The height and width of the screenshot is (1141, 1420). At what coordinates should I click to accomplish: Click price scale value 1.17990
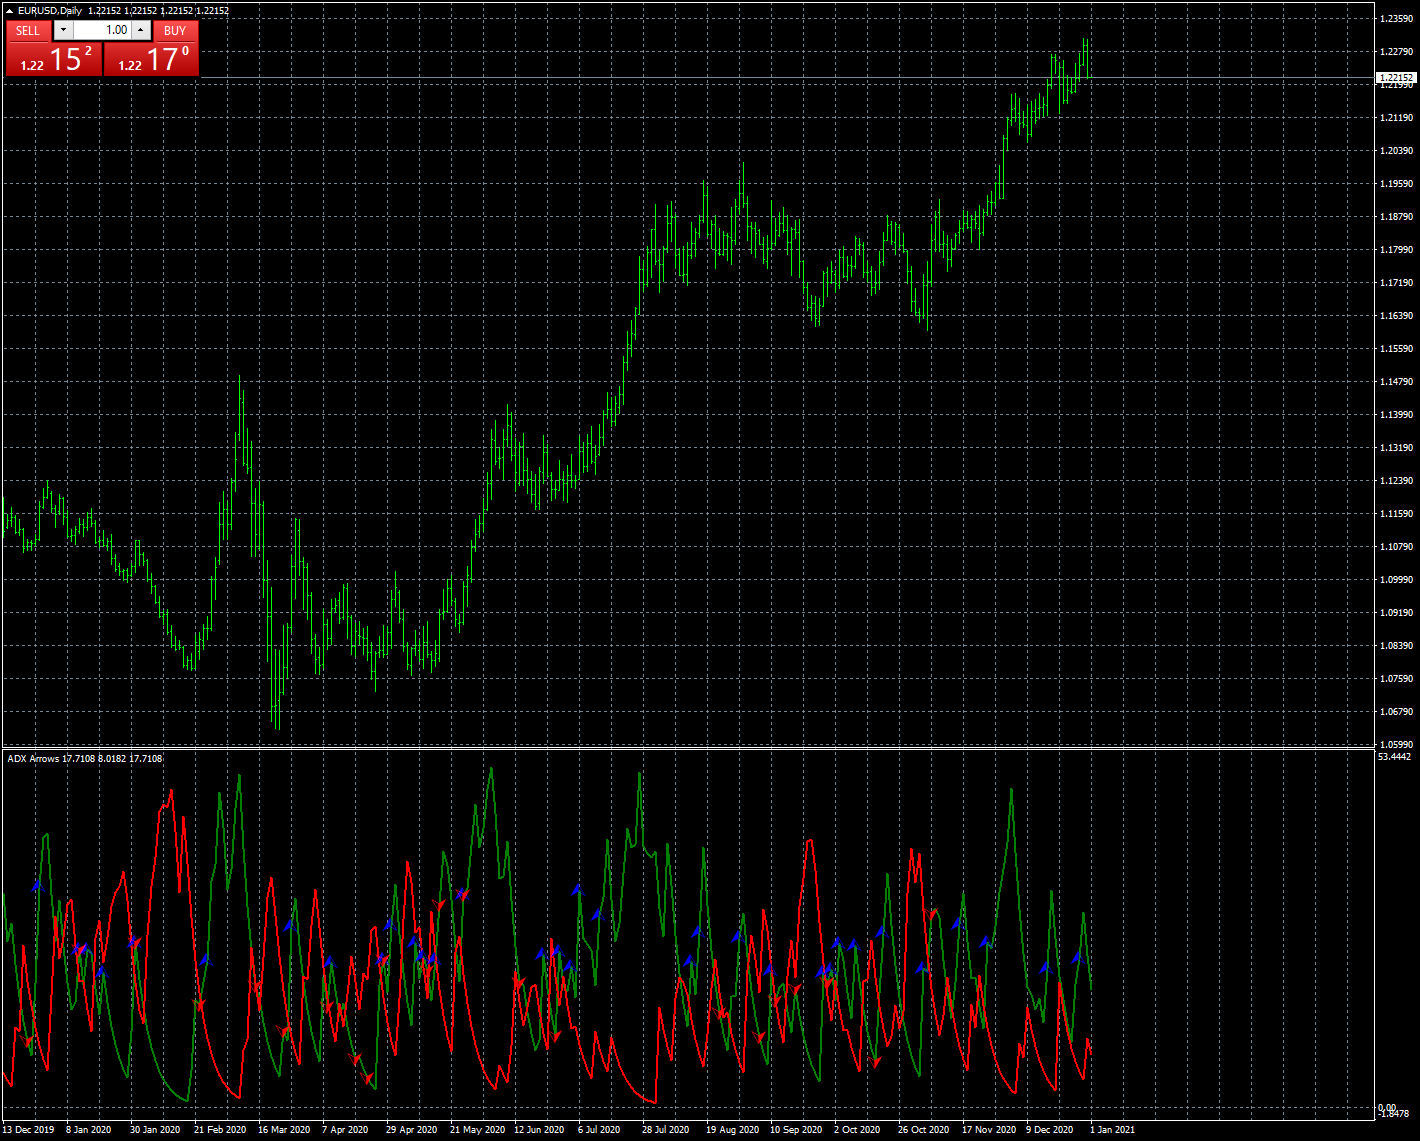tap(1396, 250)
